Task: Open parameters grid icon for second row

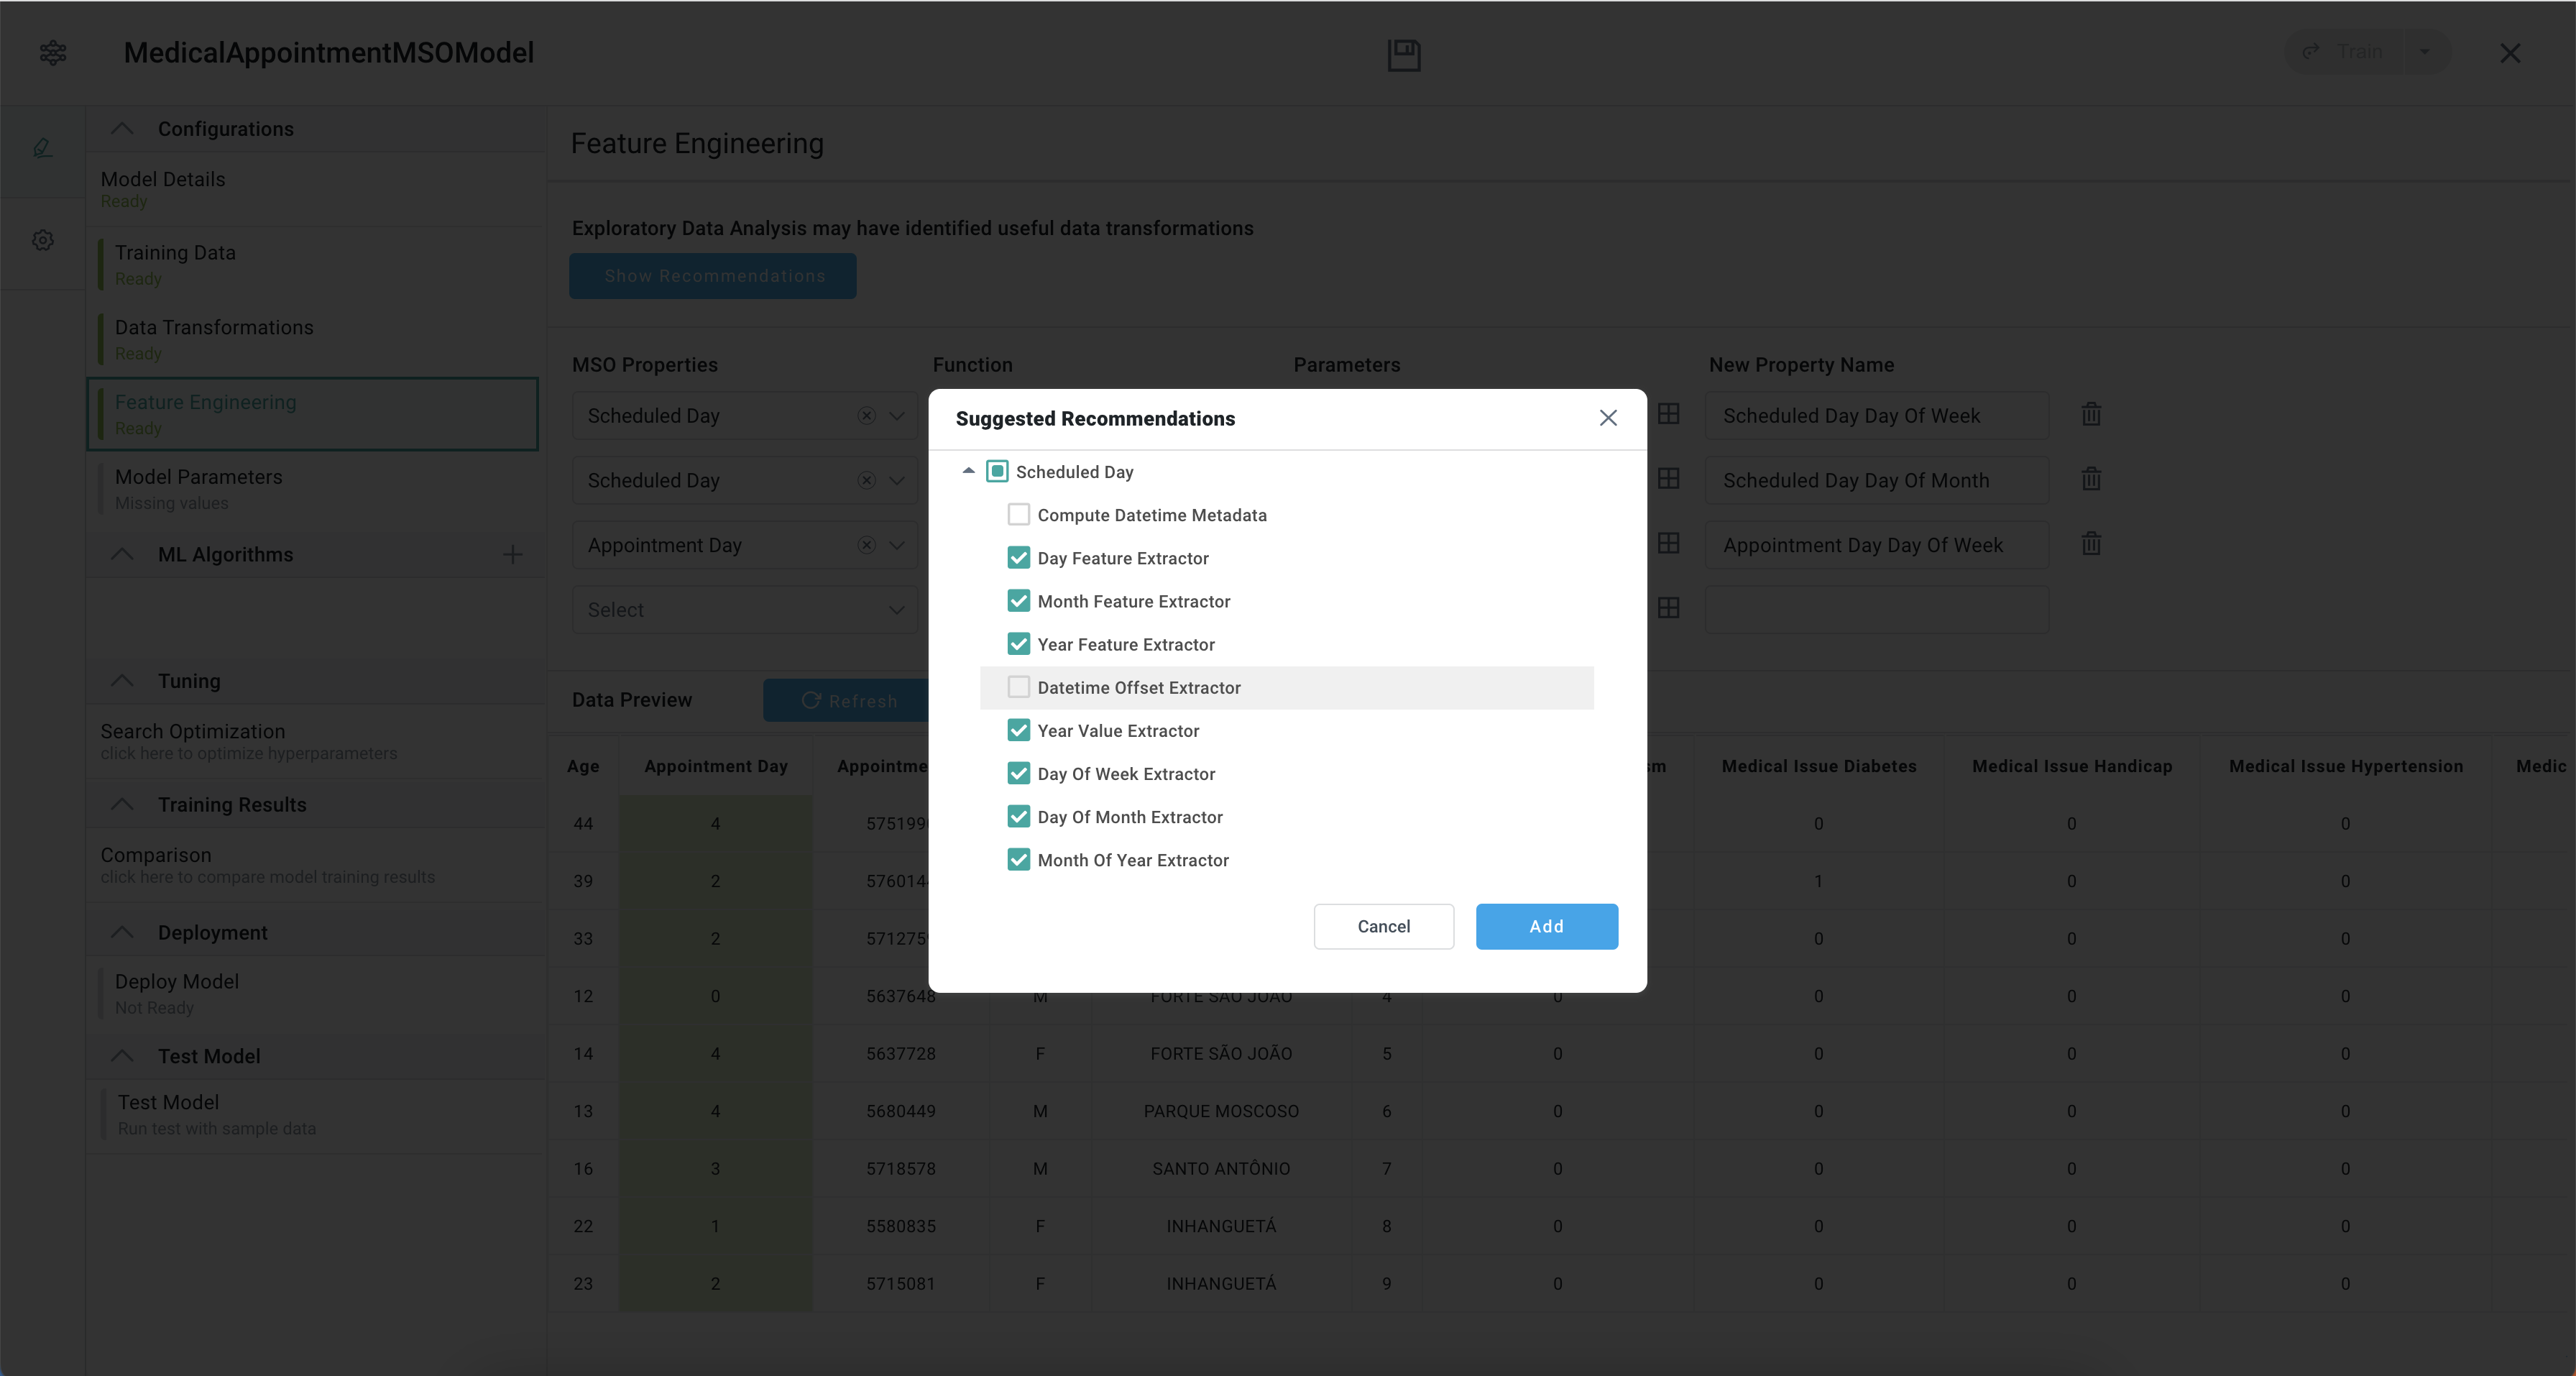Action: coord(1668,479)
